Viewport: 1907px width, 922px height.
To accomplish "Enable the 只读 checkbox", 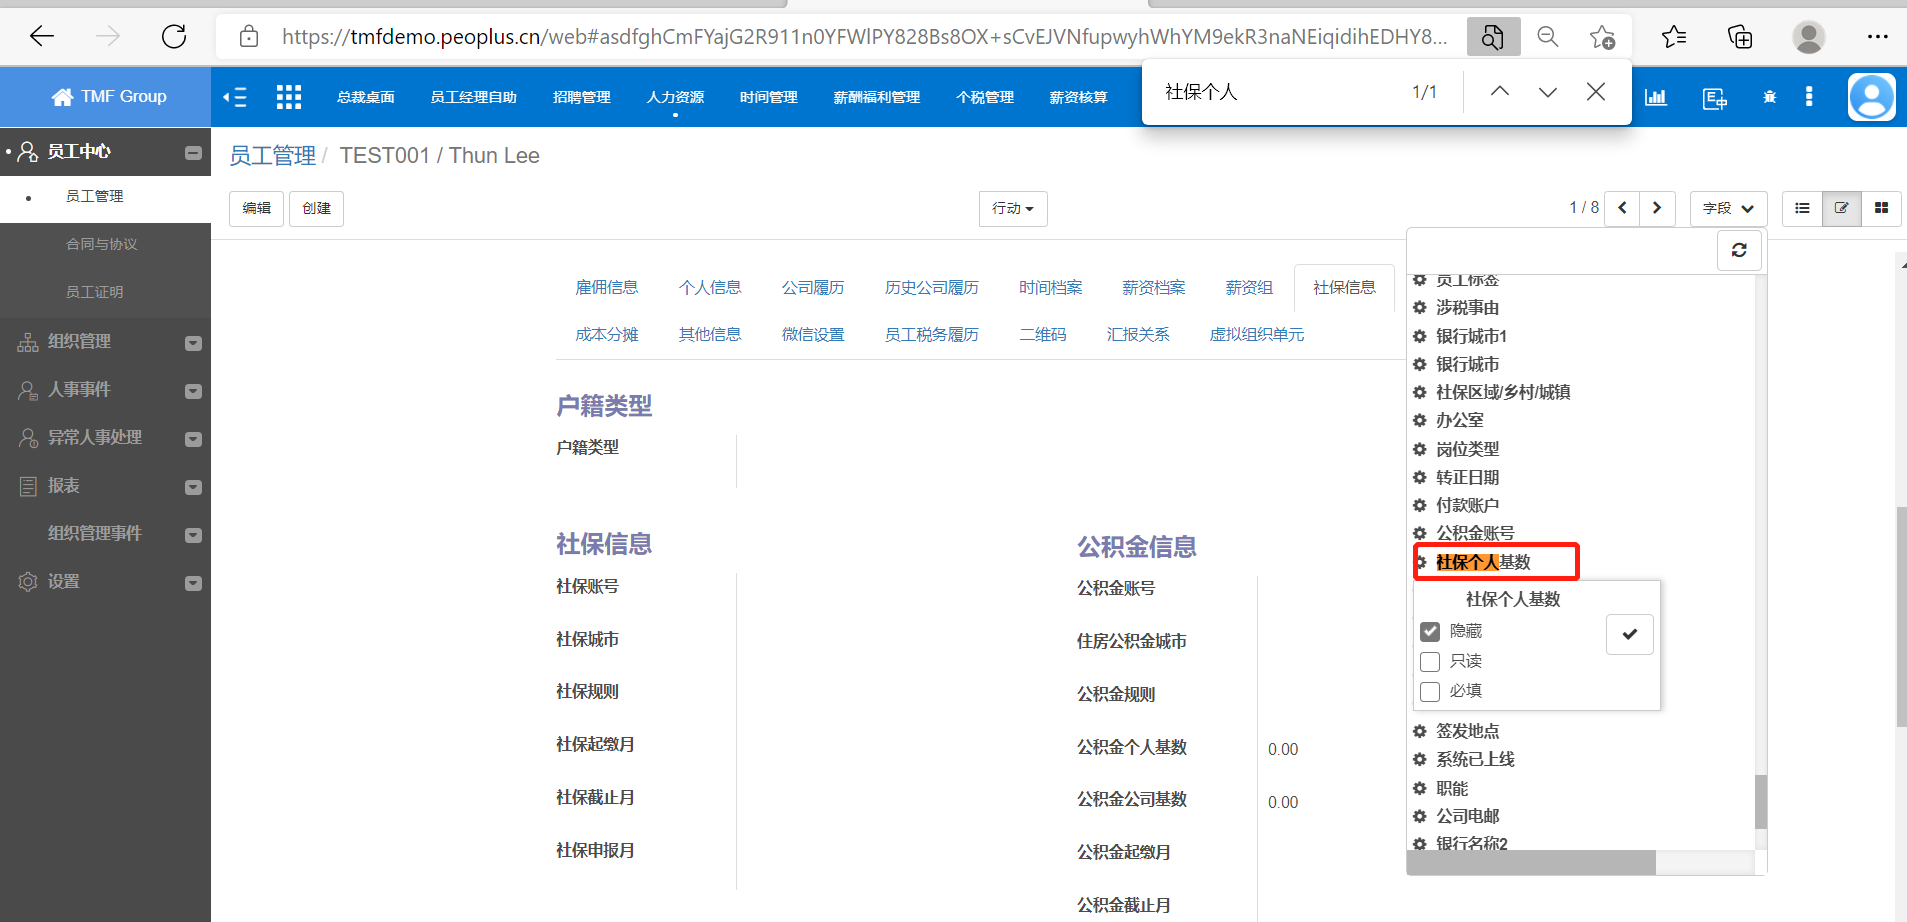I will [1430, 661].
